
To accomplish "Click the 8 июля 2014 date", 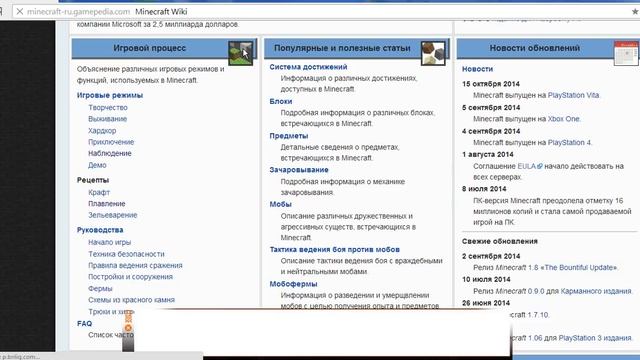I will (x=484, y=189).
